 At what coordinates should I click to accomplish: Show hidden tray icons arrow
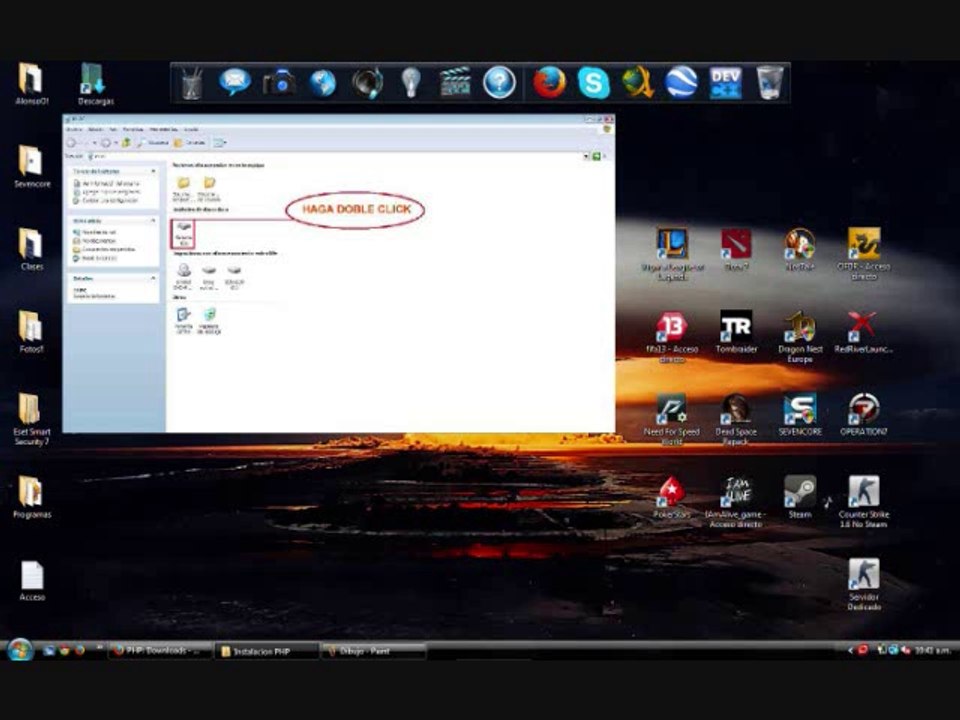850,650
